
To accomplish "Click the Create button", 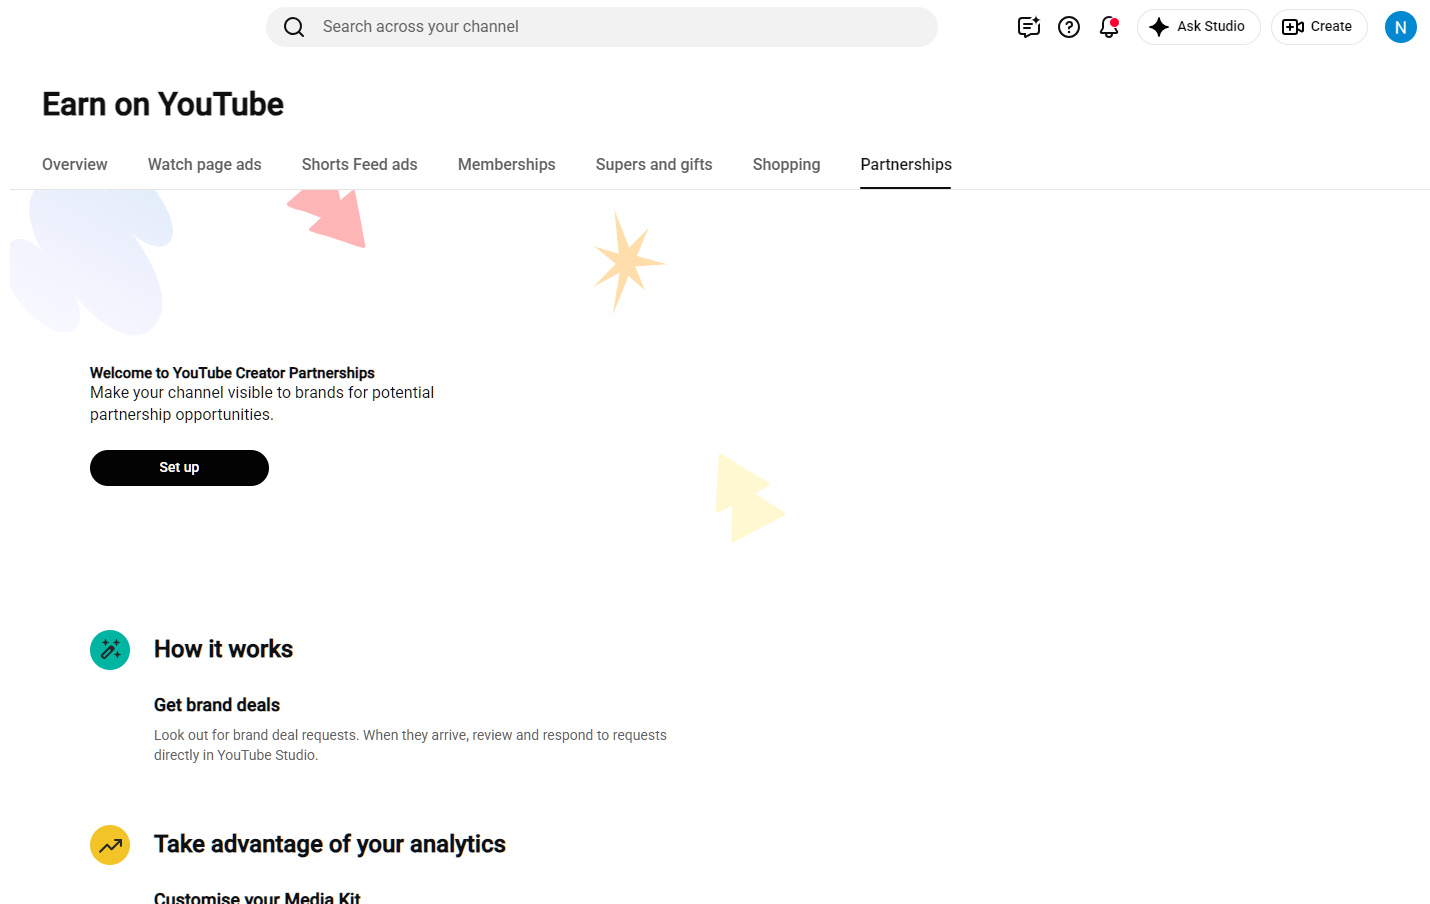I will [1318, 27].
